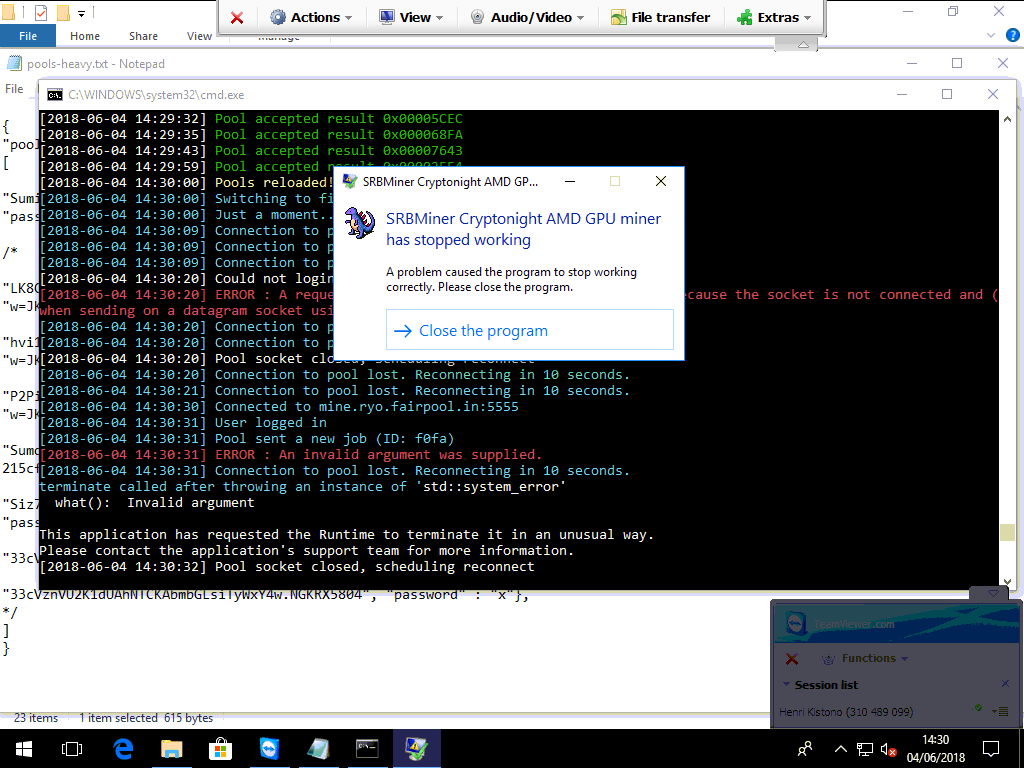1024x768 pixels.
Task: Open the File tab in Explorer ribbon
Action: (x=27, y=36)
